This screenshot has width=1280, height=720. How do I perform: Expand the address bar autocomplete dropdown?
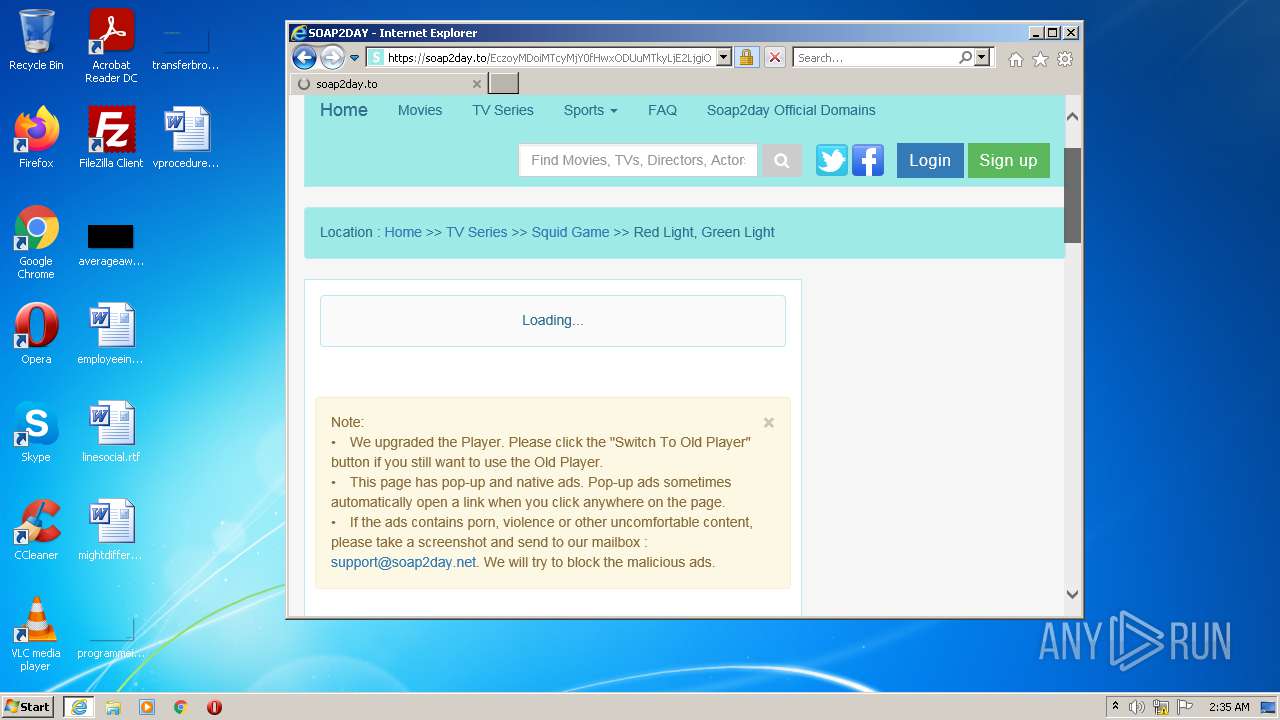click(724, 58)
